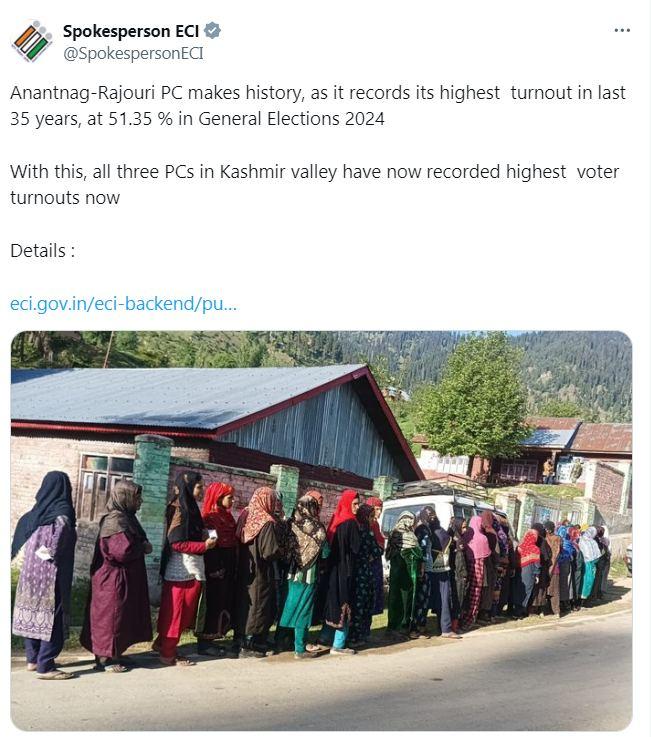Image resolution: width=651 pixels, height=737 pixels.
Task: Click 'Kashmir valley' in second paragraph
Action: click(278, 172)
